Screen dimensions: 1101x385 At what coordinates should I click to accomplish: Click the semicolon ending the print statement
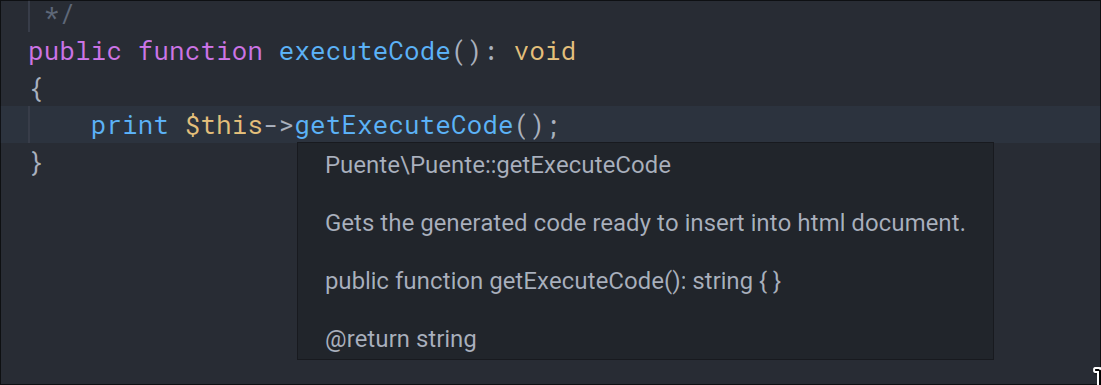pos(553,127)
